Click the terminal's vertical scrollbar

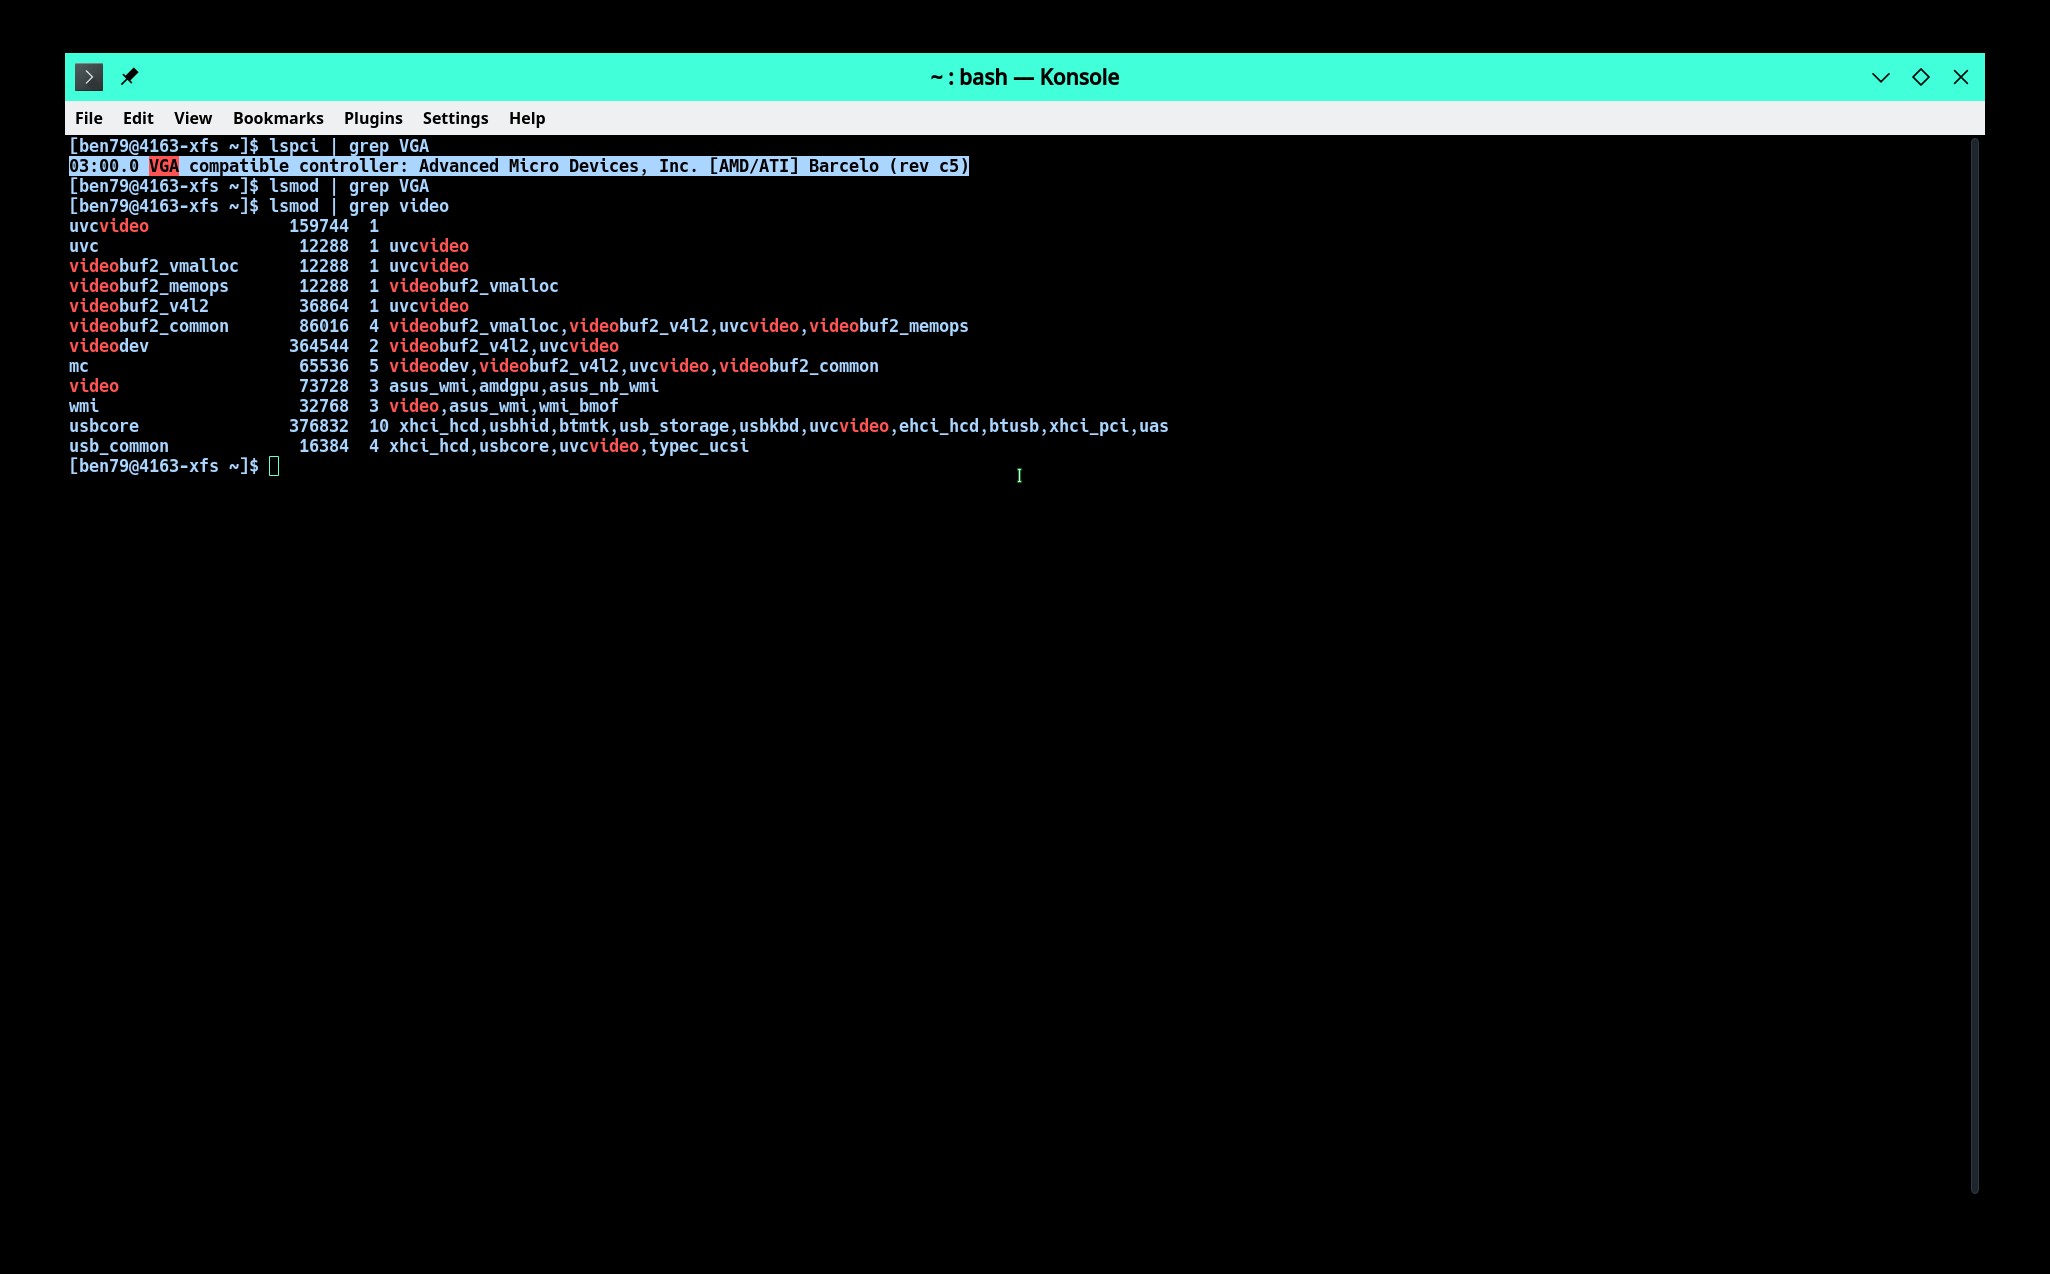(x=1974, y=665)
